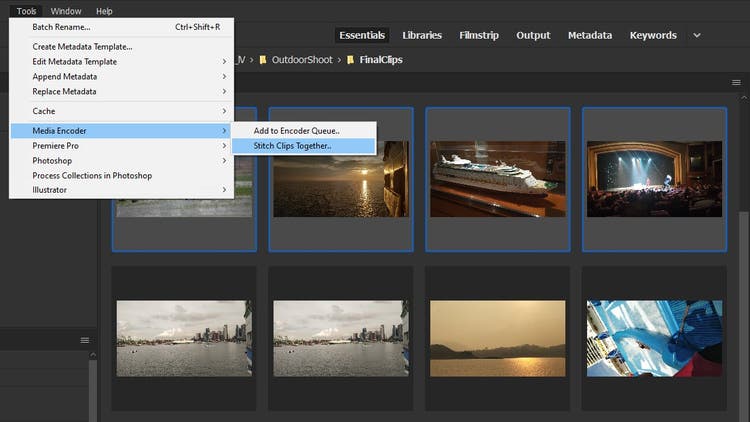Click Stitch Clips Together option
This screenshot has height=422, width=750.
point(304,146)
